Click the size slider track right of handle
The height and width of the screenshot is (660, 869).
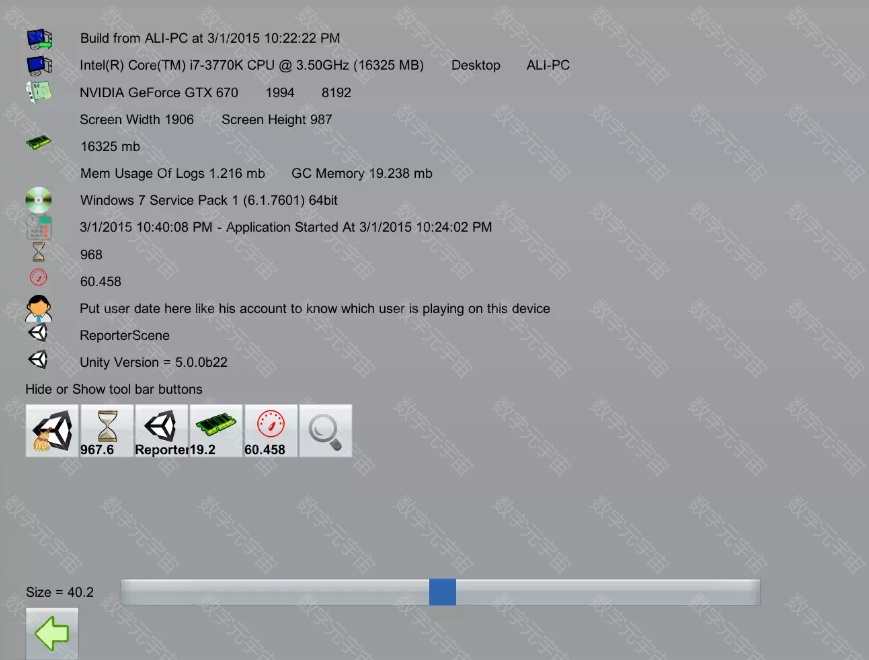coord(608,592)
